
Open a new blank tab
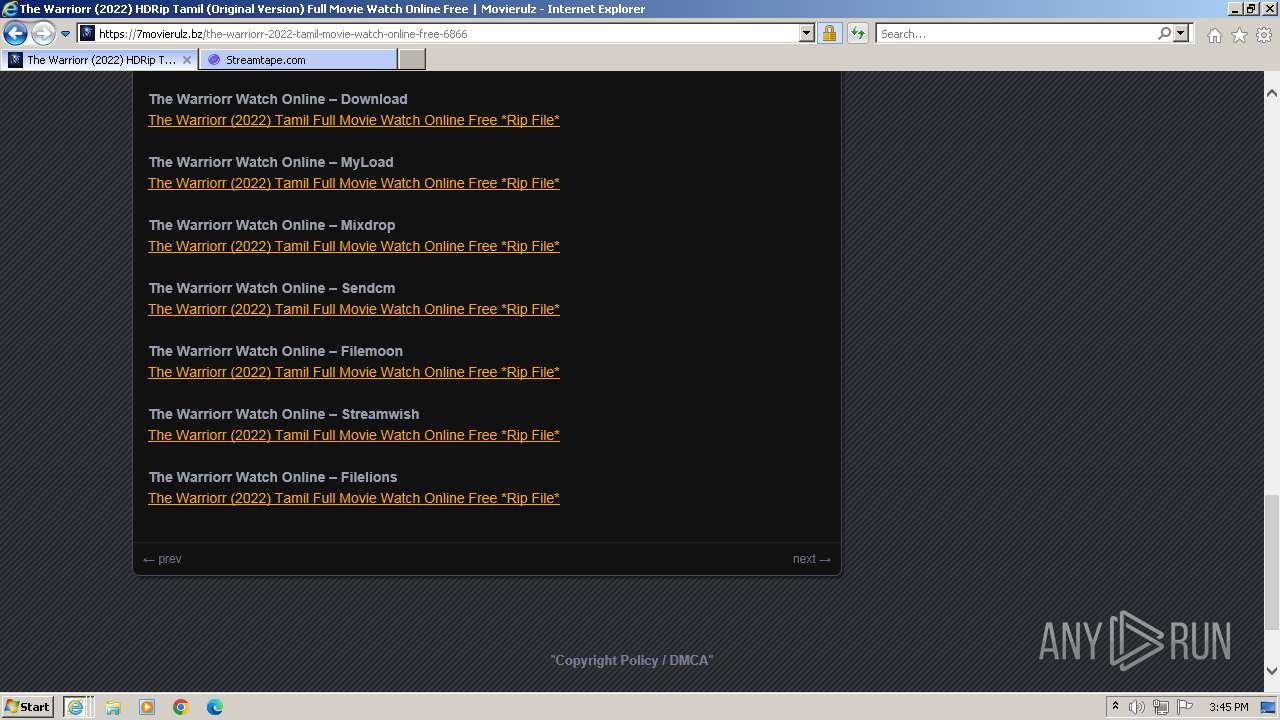pyautogui.click(x=412, y=60)
